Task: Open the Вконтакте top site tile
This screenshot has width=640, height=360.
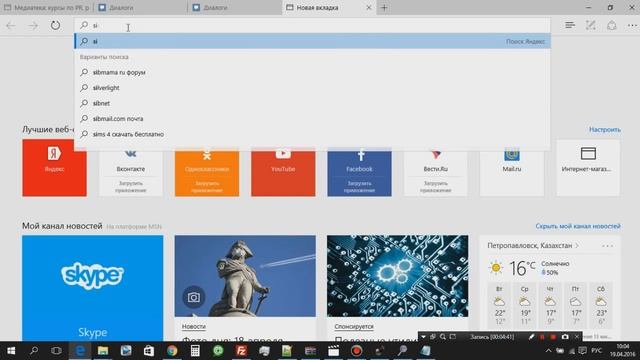Action: pos(131,173)
